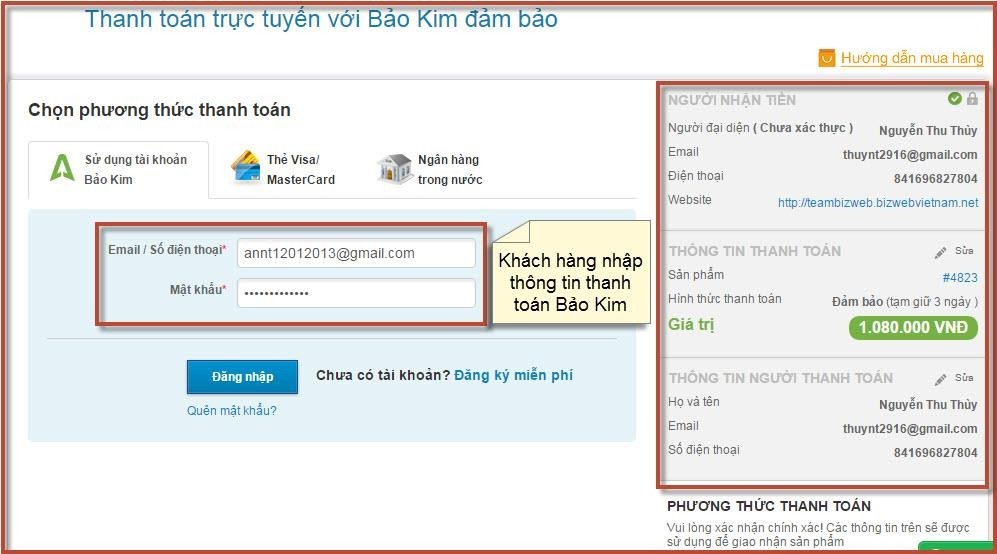Click phone number 841696827804 under Điện thoại
Screen dimensions: 997x554
(935, 179)
